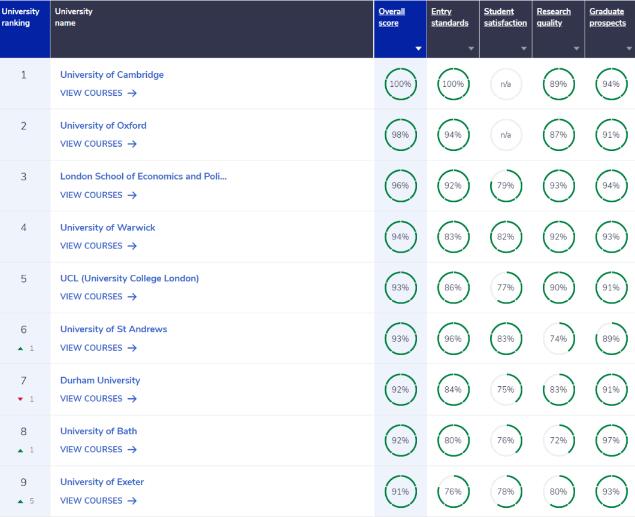Screen dimensions: 635x517
Task: Click View Courses for Durham University
Action: coord(98,399)
